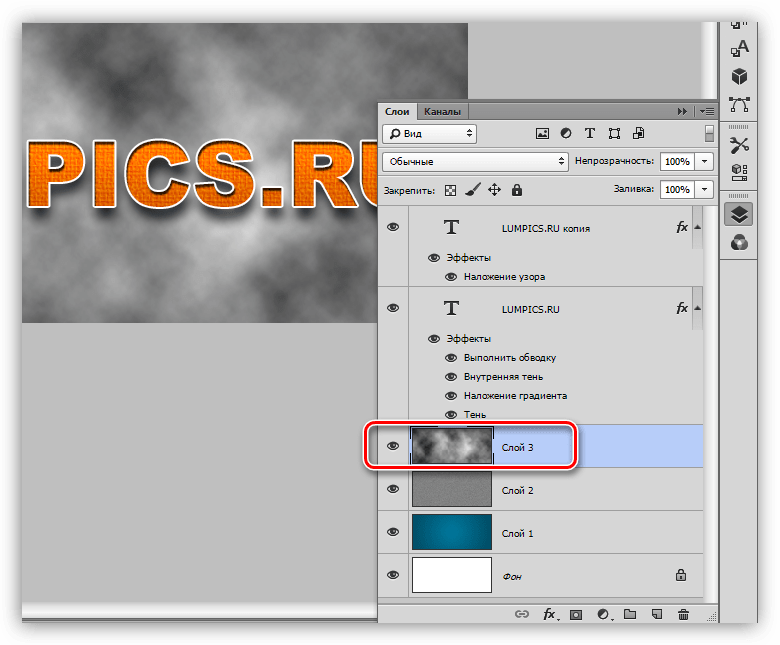Screen dimensions: 780x645
Task: Open the 3D panel cube icon
Action: point(739,77)
